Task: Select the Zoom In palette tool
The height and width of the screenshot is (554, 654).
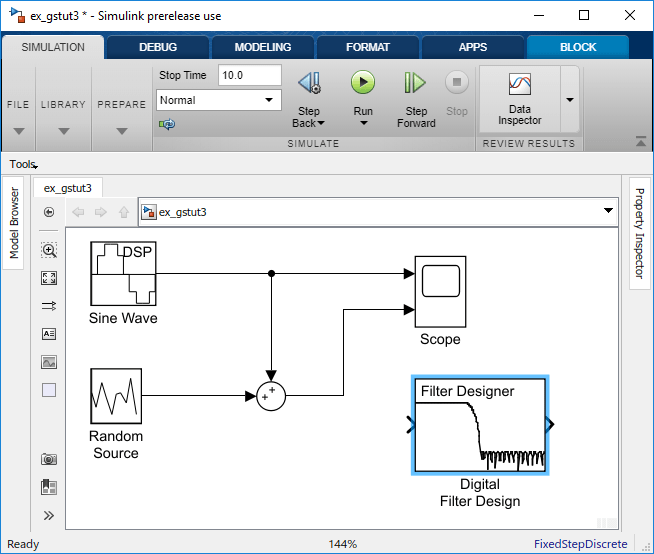Action: click(x=49, y=250)
